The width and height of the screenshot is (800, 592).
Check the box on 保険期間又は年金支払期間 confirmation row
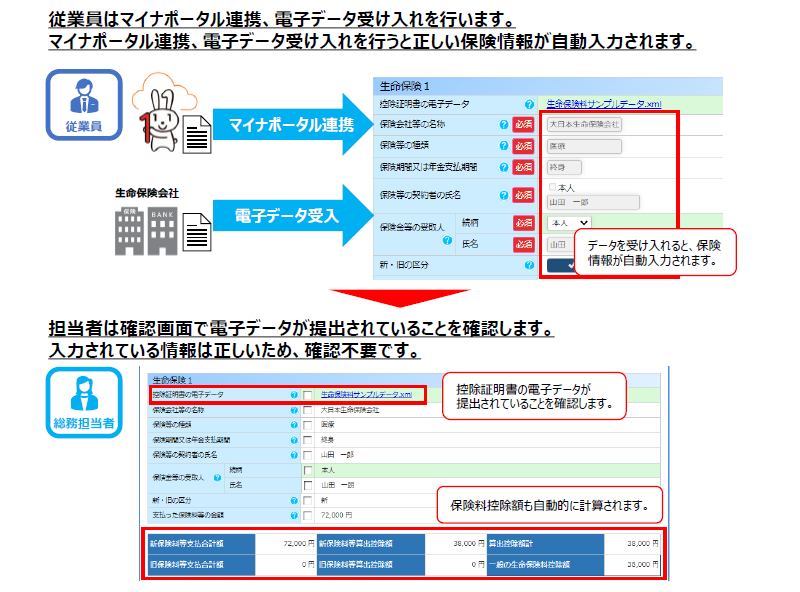pyautogui.click(x=308, y=440)
